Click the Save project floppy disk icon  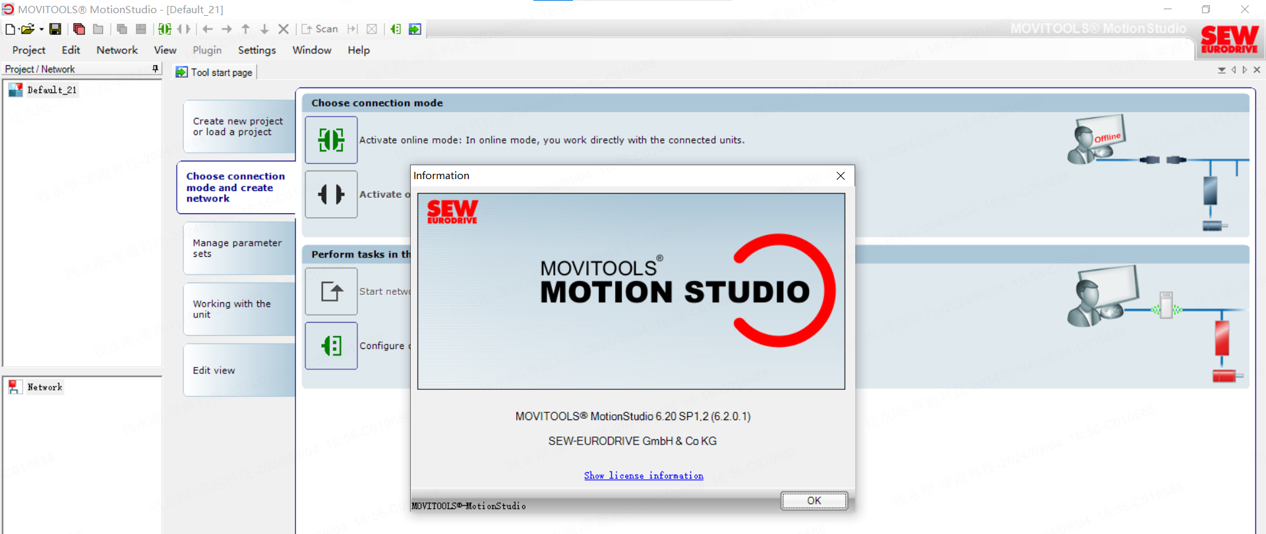tap(55, 29)
